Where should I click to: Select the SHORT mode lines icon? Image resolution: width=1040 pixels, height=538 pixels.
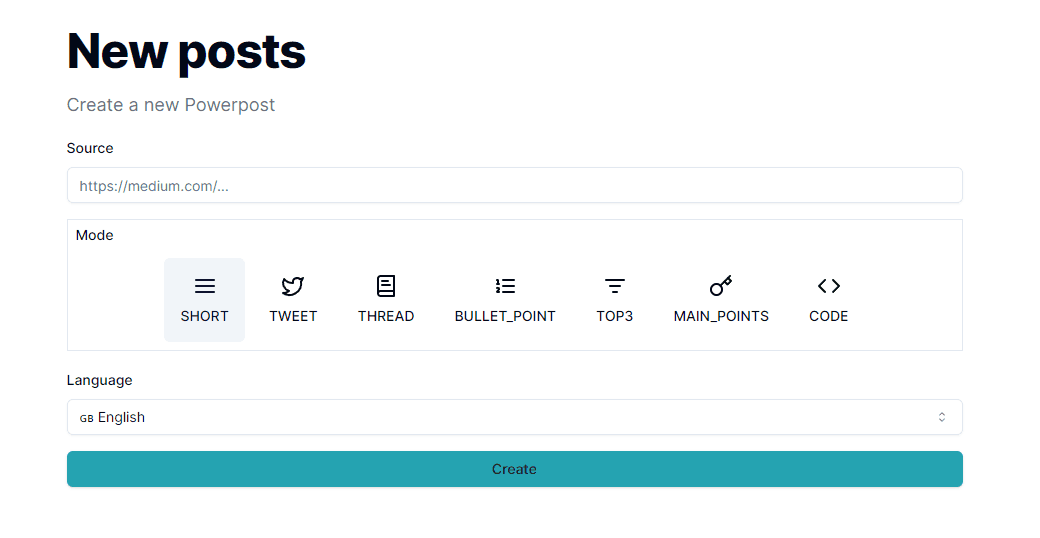[205, 286]
